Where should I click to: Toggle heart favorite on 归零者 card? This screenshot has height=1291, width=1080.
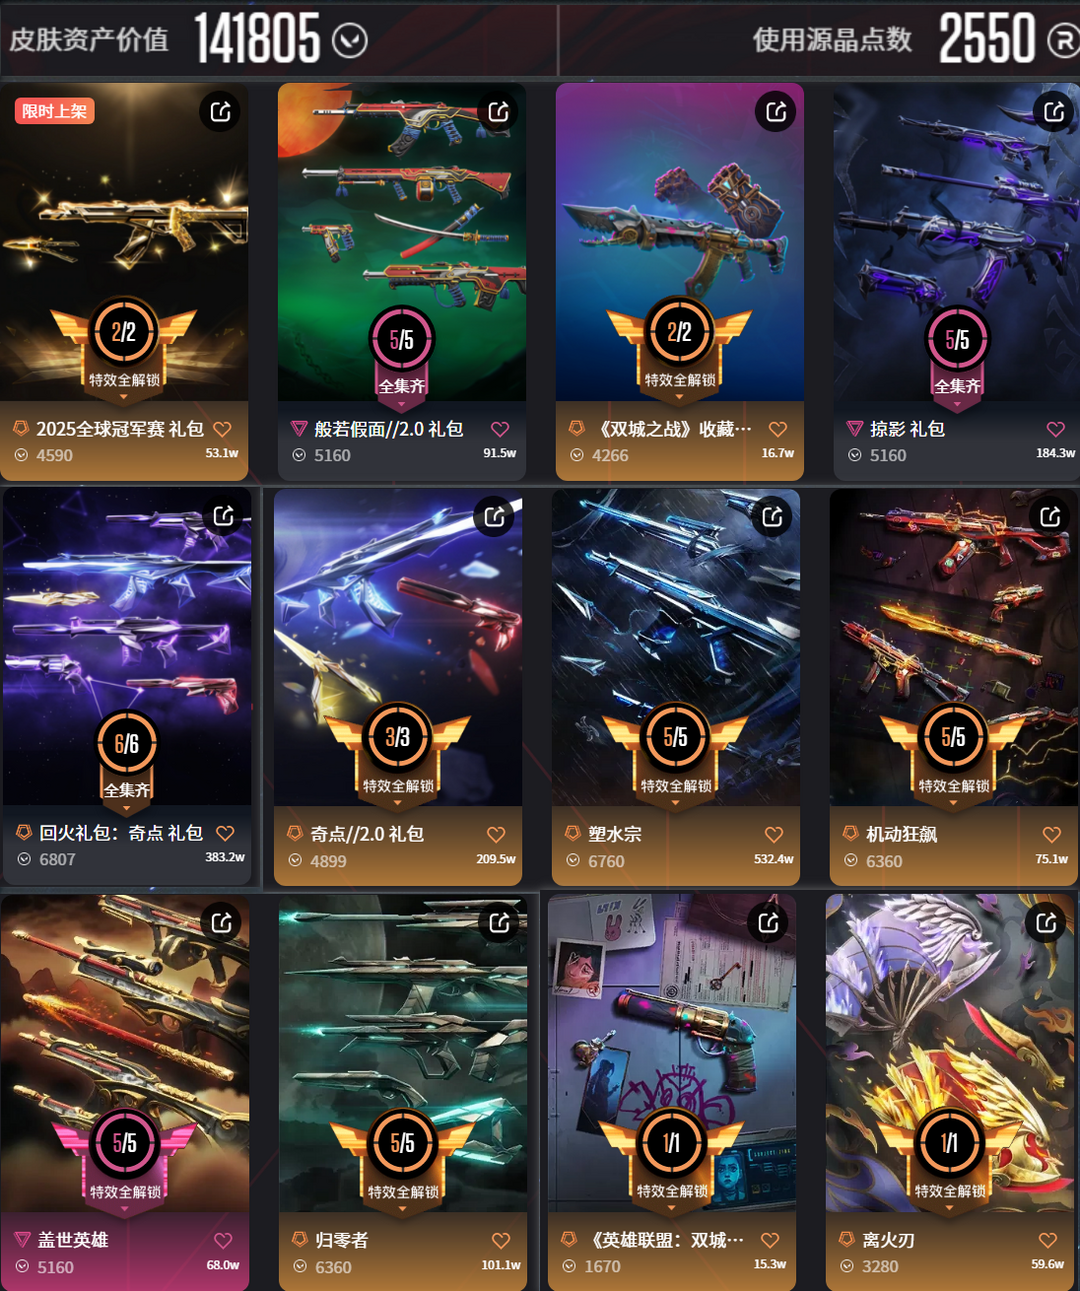(501, 1240)
